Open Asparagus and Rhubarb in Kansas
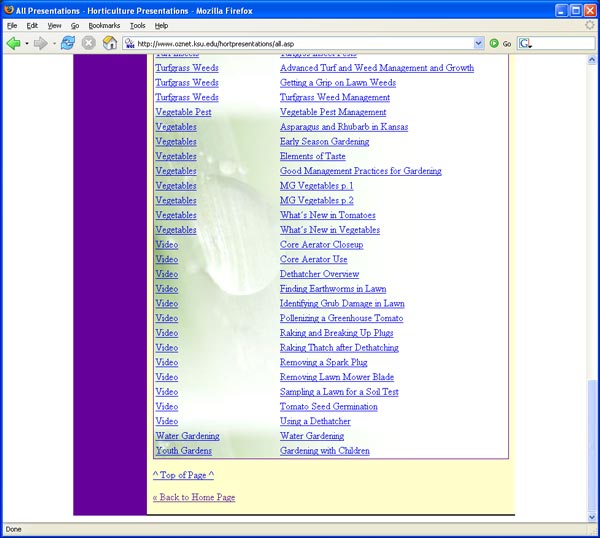 click(x=344, y=127)
